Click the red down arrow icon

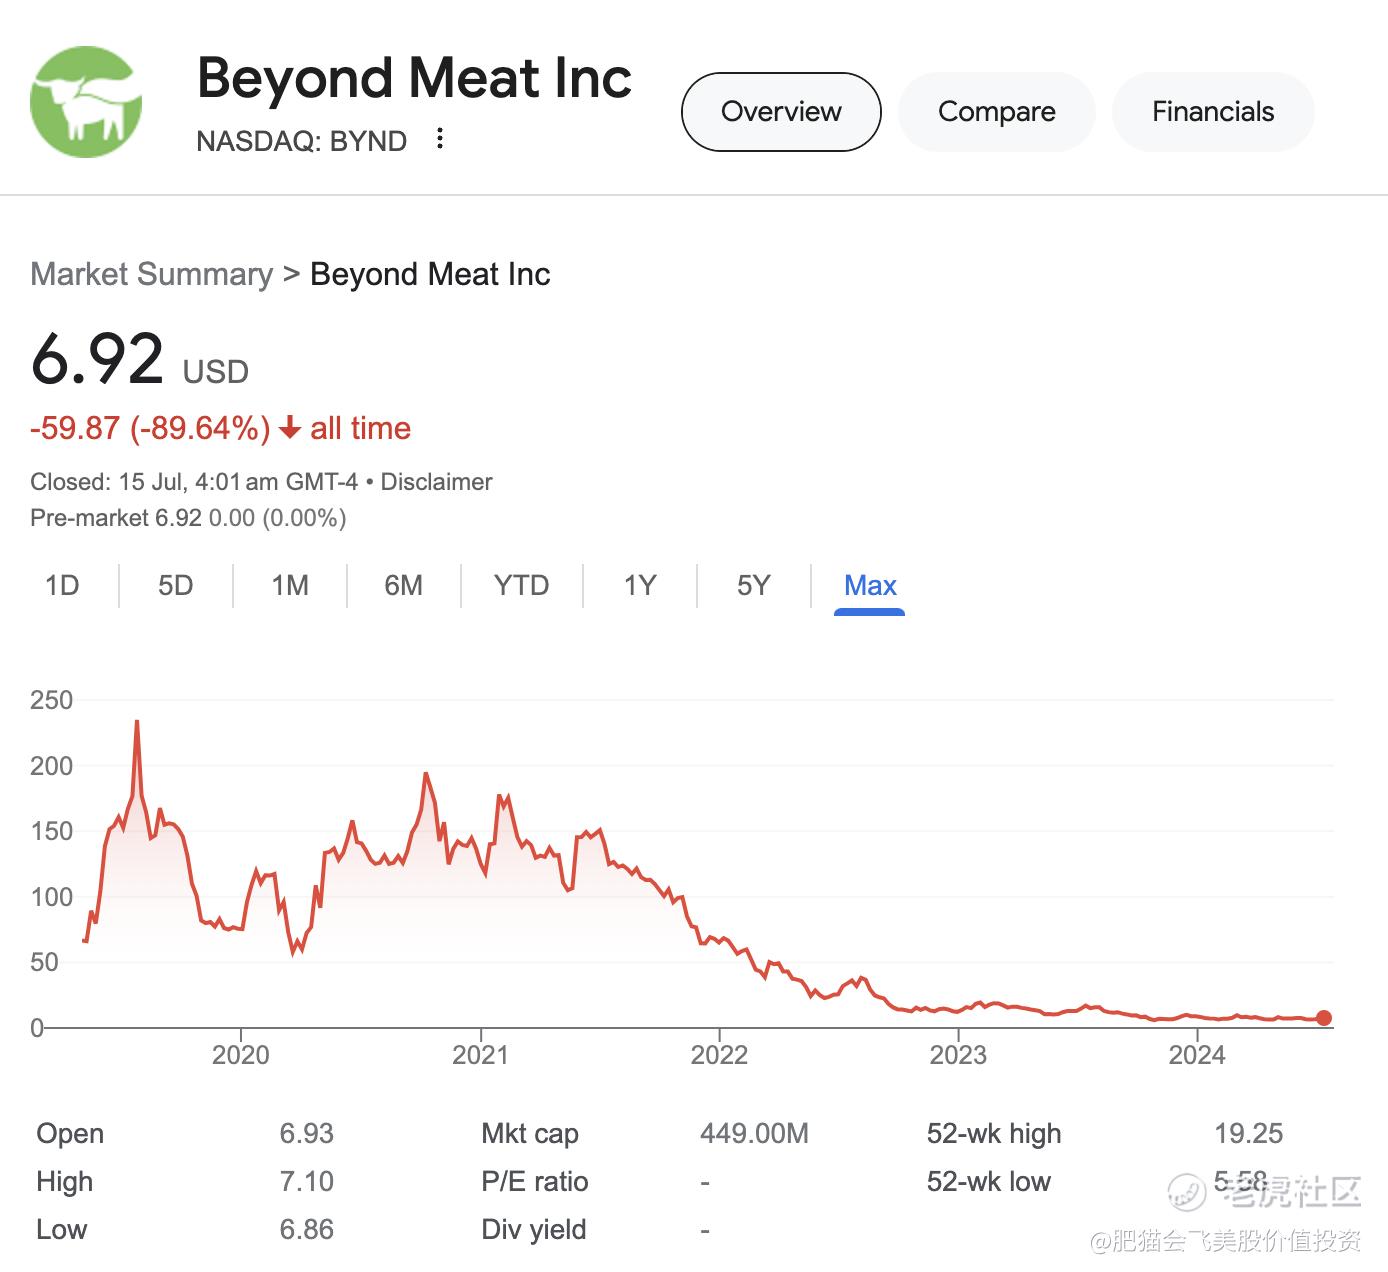290,429
